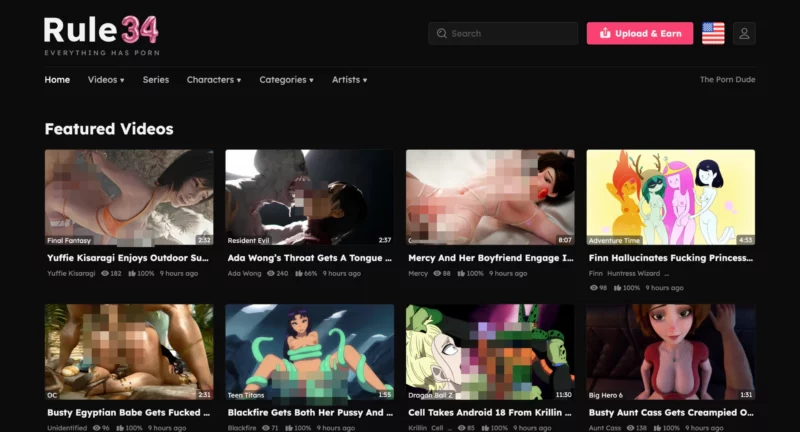800x432 pixels.
Task: Click the upload icon on the Upload & Earn button
Action: pos(605,34)
